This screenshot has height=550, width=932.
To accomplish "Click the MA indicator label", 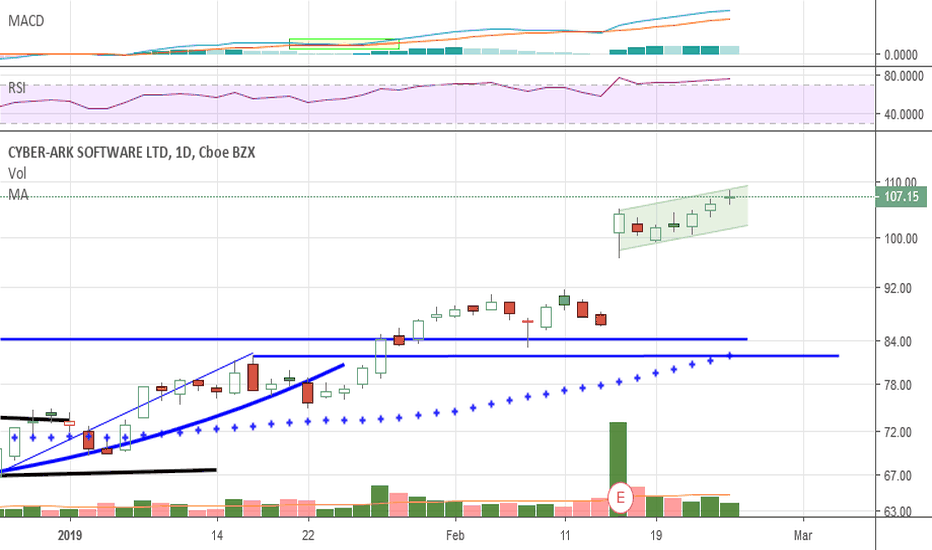I will [x=18, y=194].
